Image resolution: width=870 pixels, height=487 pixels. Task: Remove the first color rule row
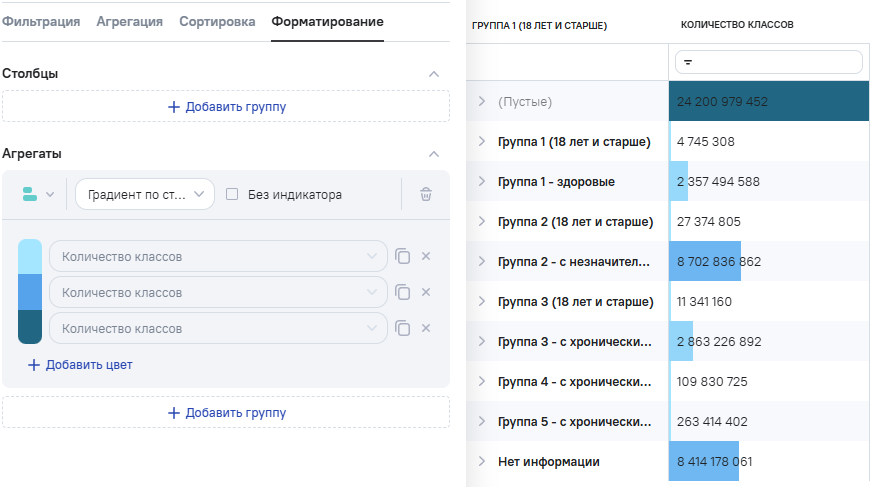pyautogui.click(x=426, y=257)
